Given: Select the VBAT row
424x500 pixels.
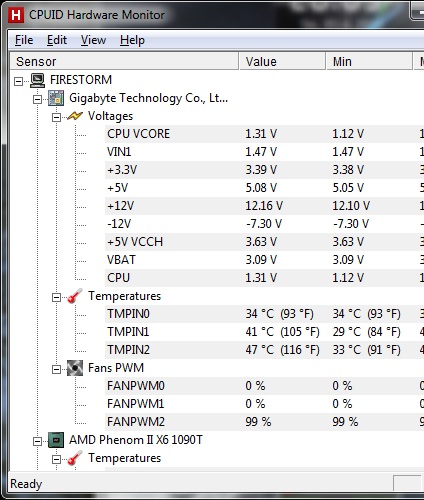Looking at the screenshot, I should tap(264, 260).
